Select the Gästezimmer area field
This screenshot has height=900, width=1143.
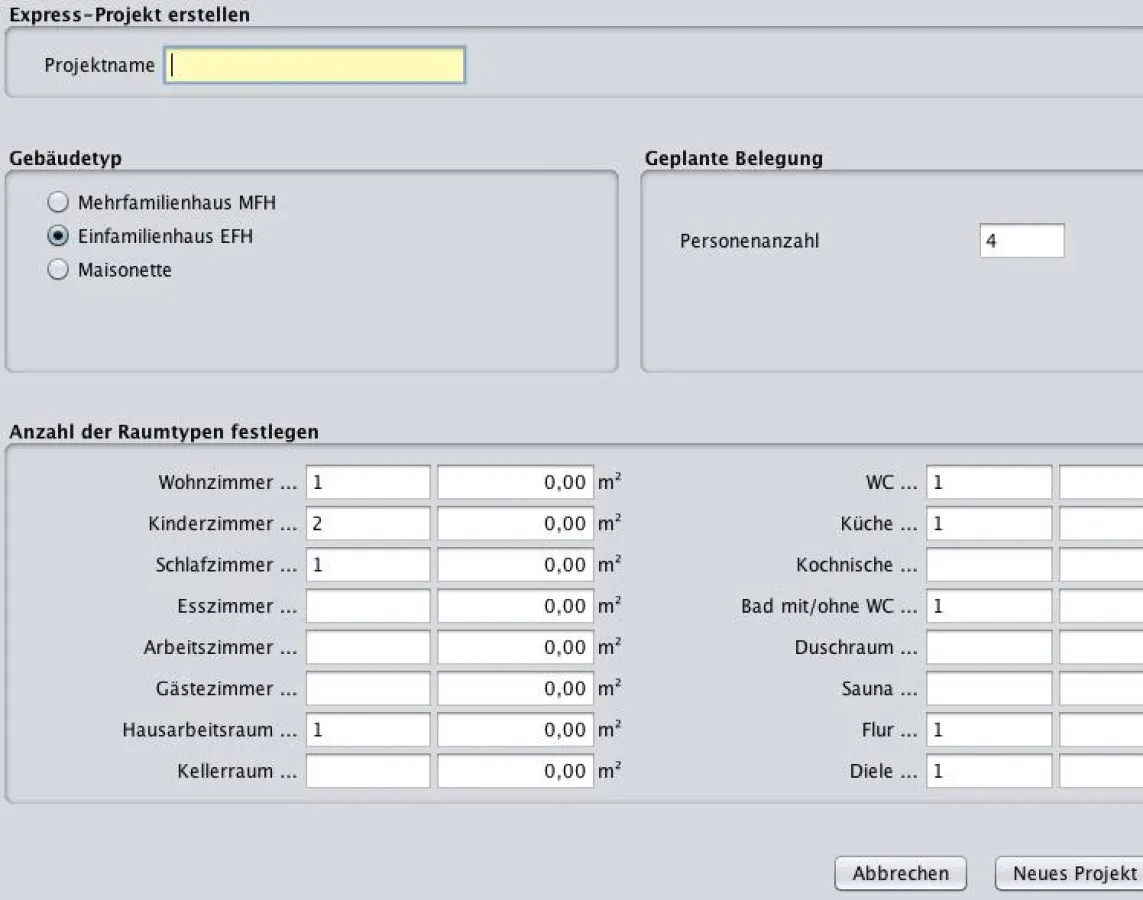click(515, 689)
